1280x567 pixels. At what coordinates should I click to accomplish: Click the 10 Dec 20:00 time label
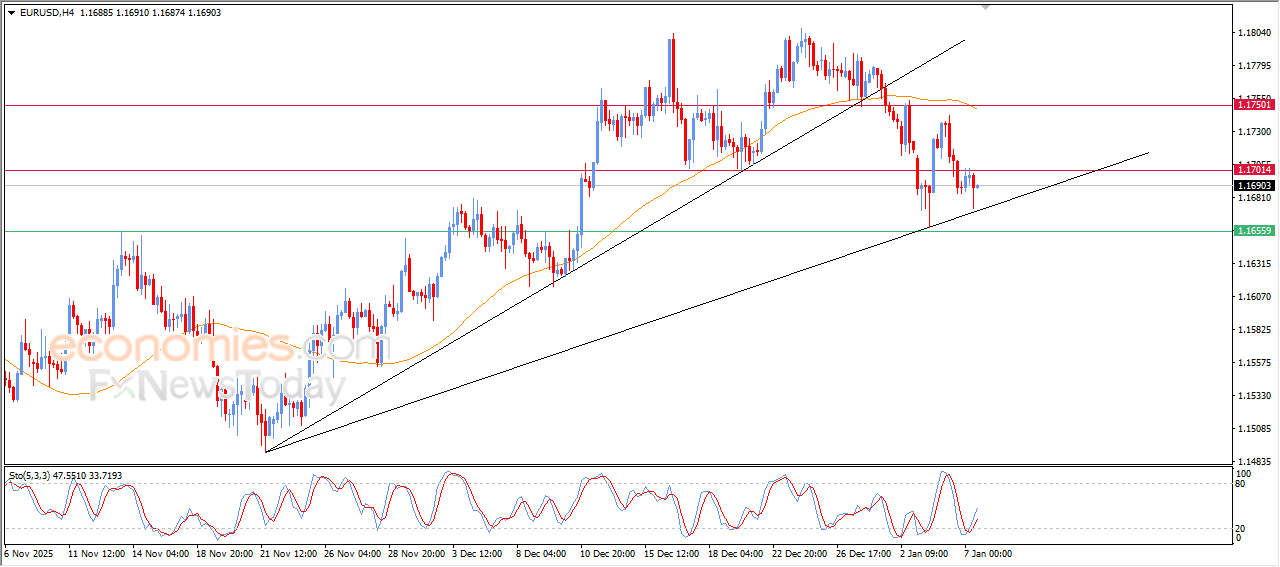(x=608, y=553)
